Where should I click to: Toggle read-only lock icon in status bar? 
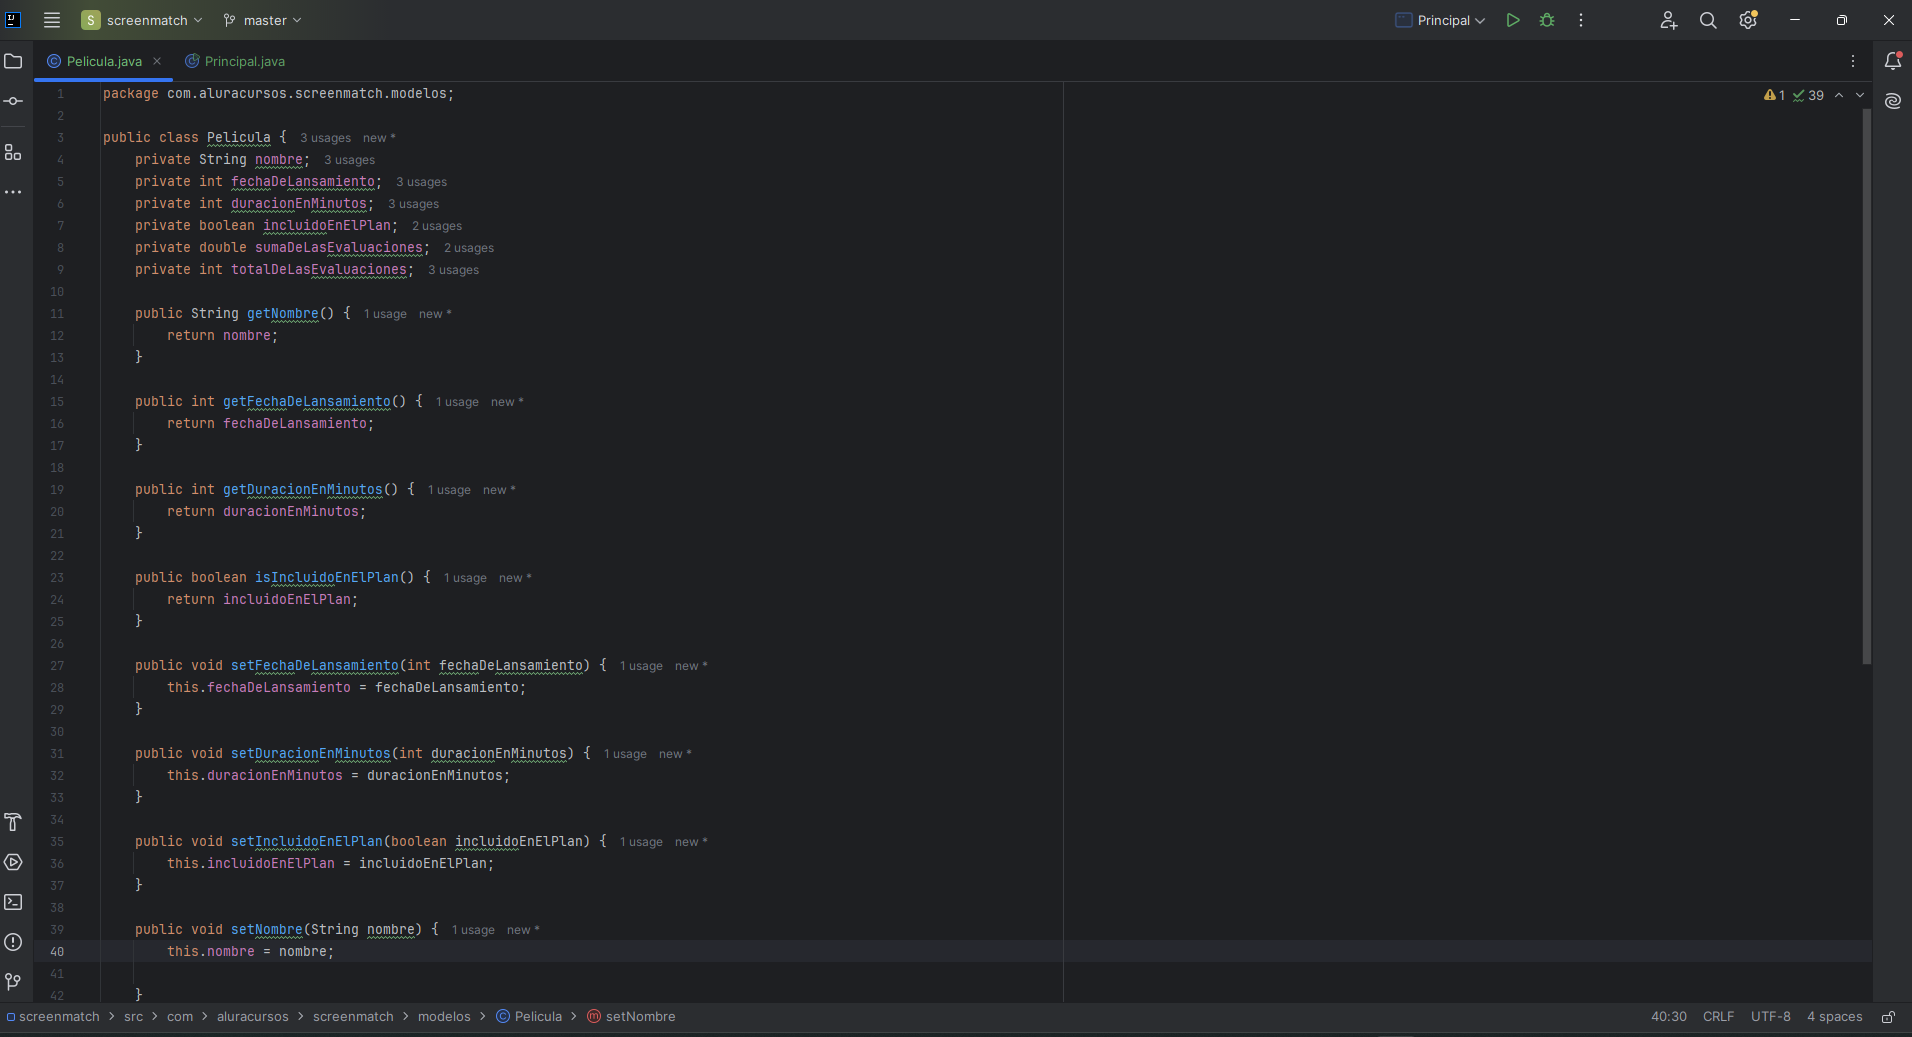(1888, 1017)
